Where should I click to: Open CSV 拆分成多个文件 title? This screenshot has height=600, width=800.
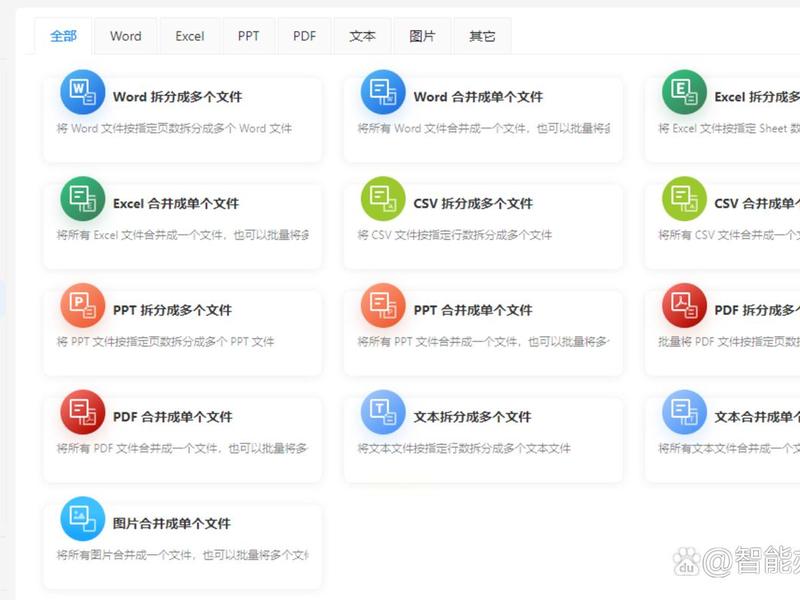(473, 204)
